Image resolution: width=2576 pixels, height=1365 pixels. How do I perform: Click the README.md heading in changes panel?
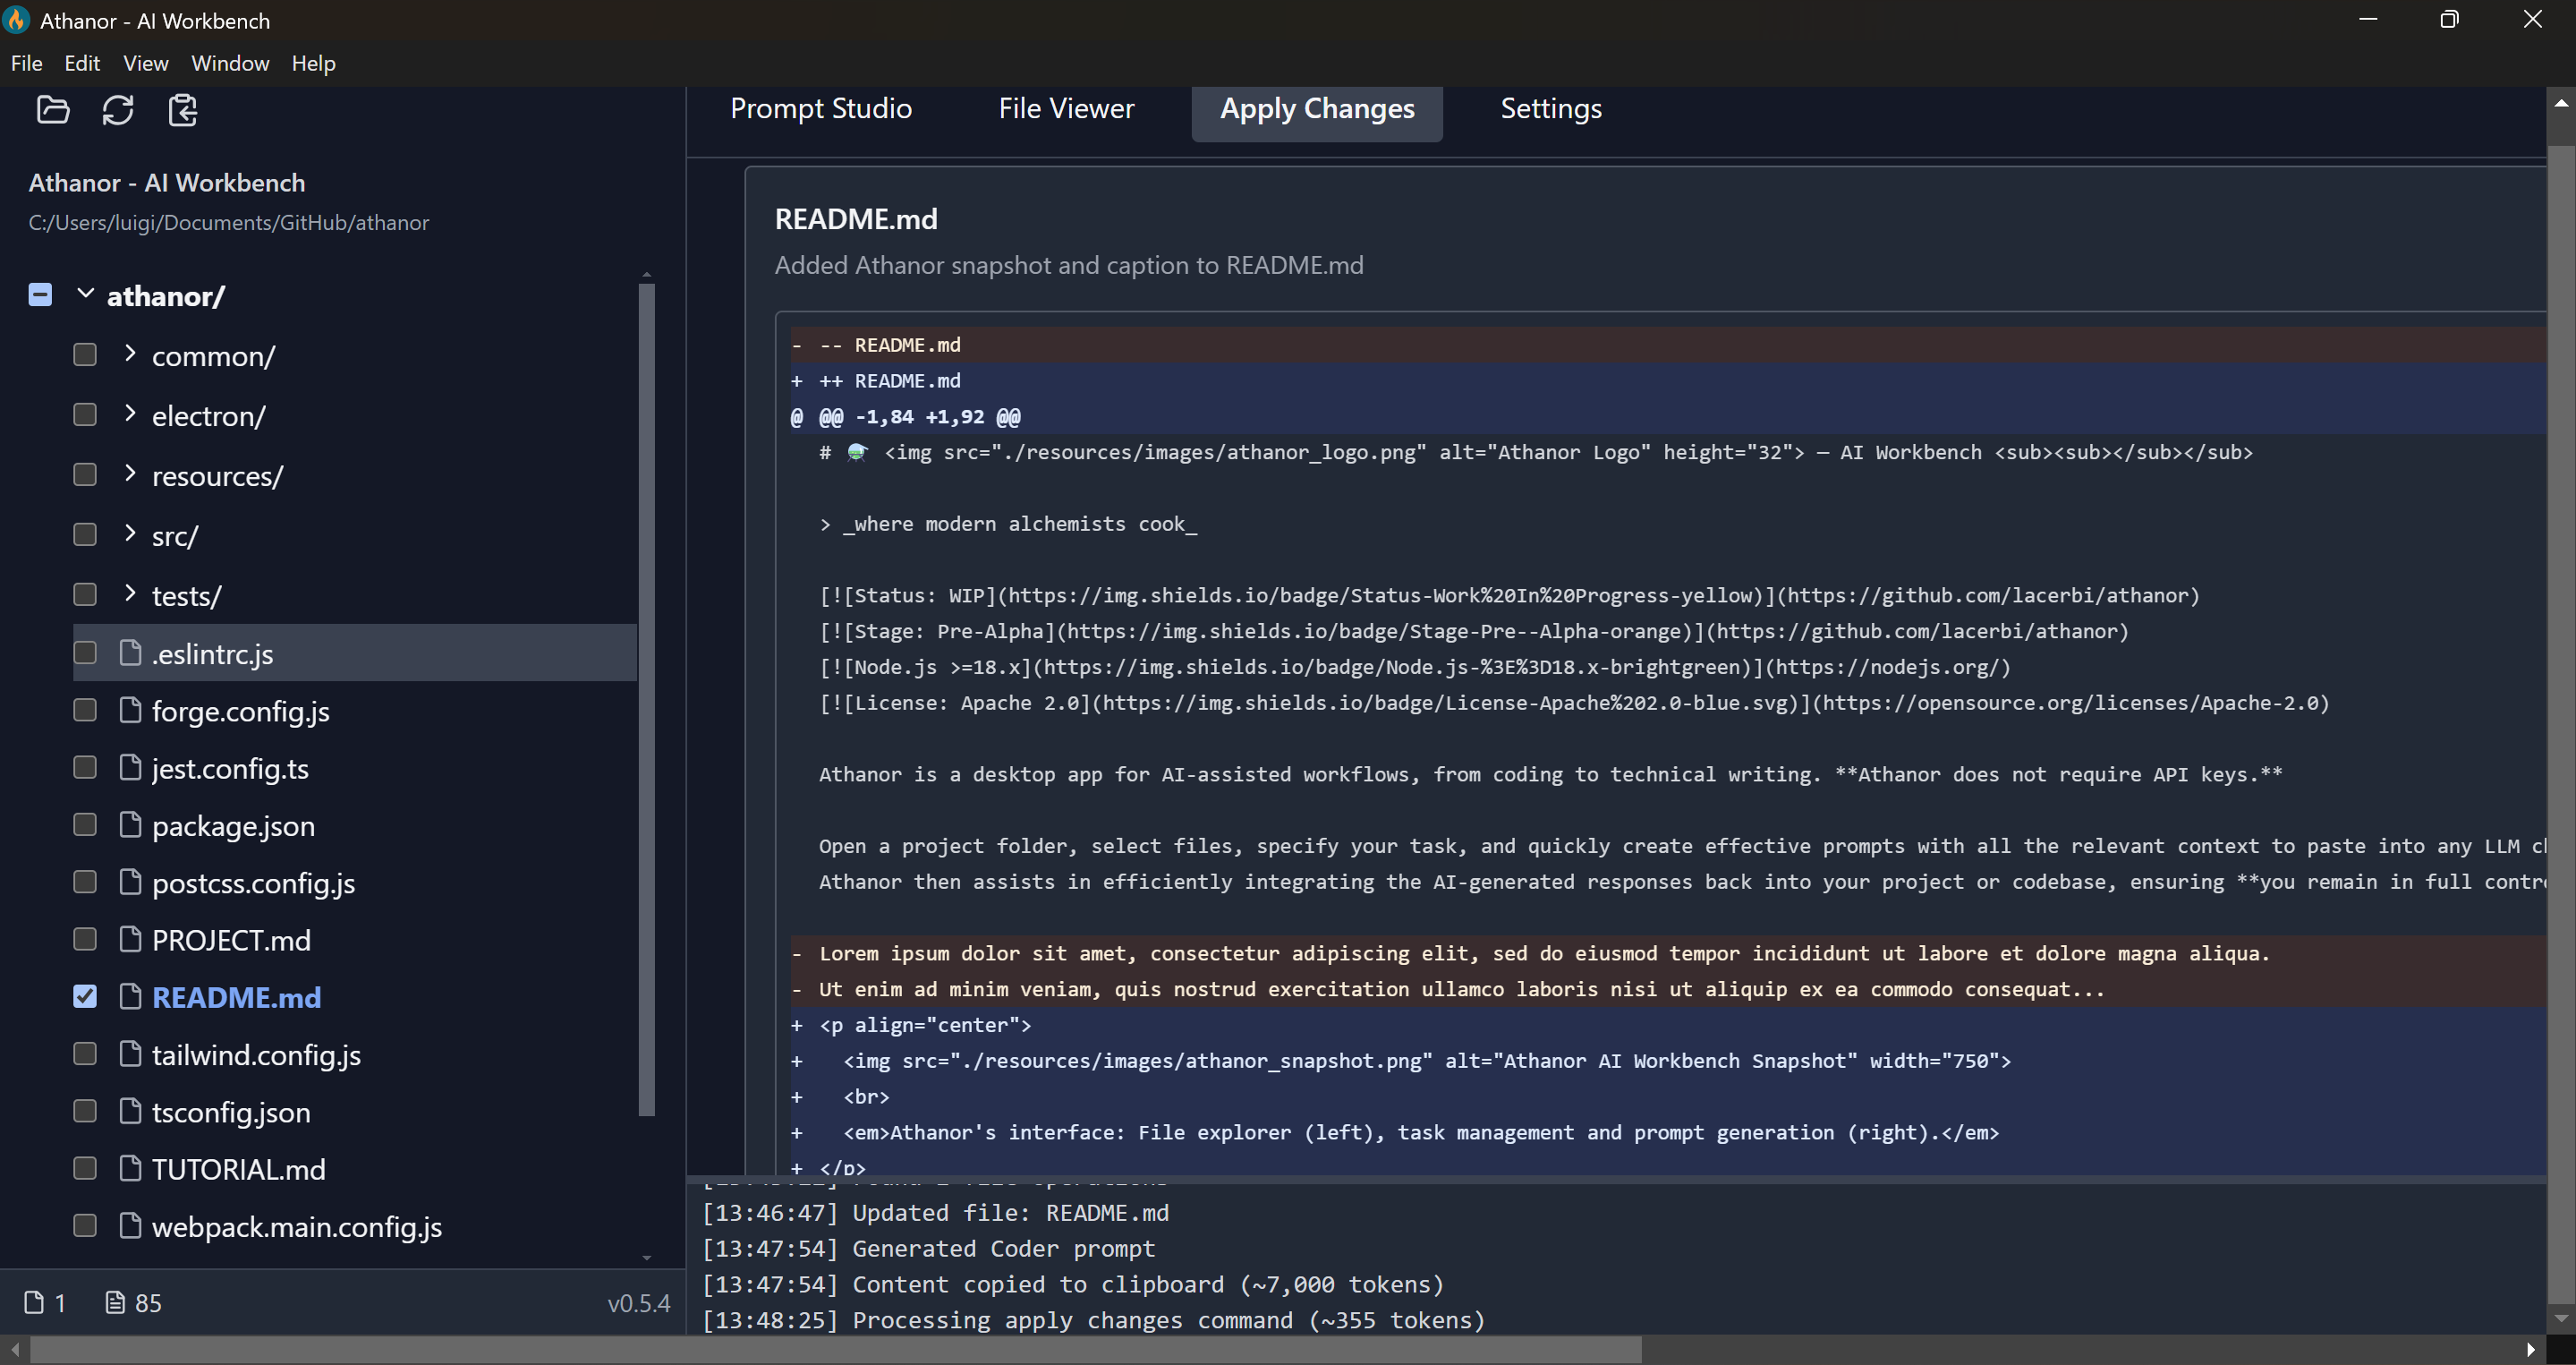pyautogui.click(x=856, y=219)
